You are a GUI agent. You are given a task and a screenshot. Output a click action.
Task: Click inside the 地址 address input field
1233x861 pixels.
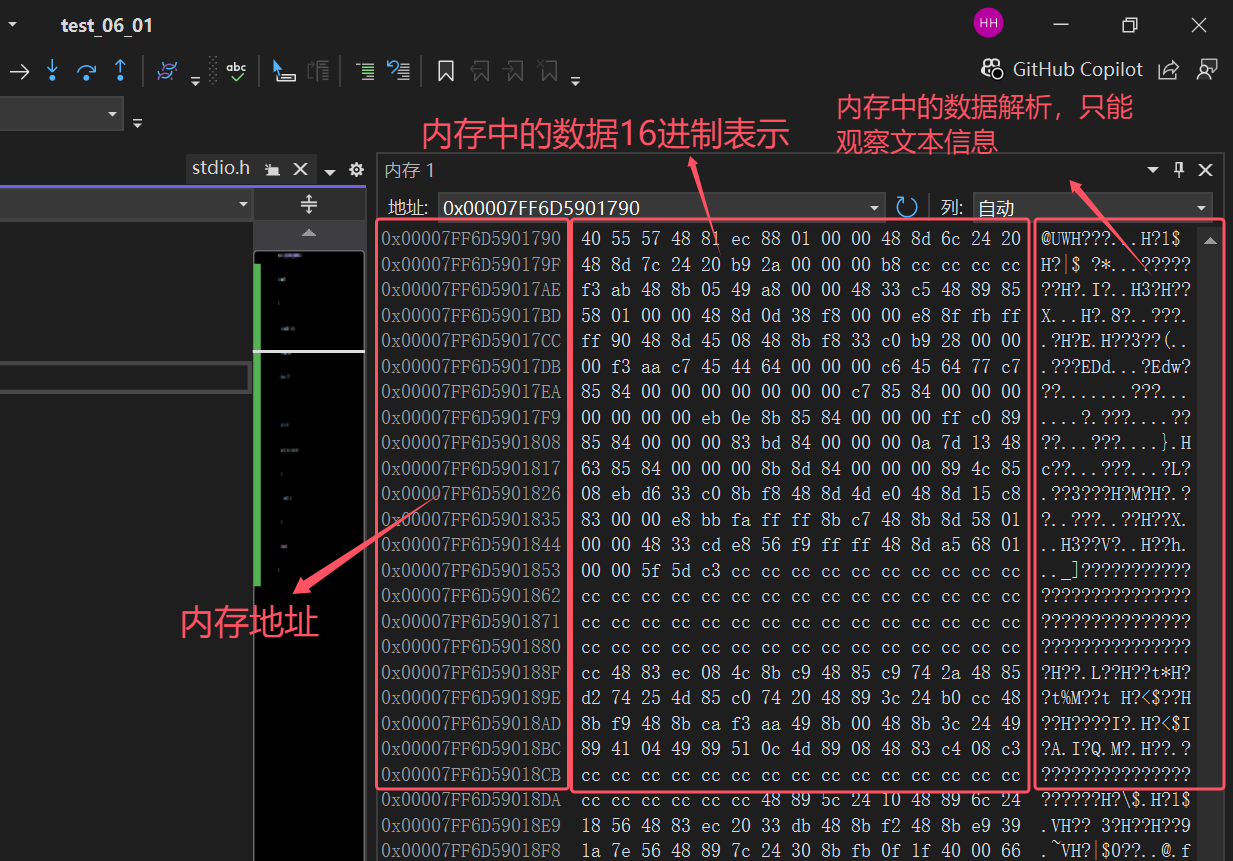[600, 206]
